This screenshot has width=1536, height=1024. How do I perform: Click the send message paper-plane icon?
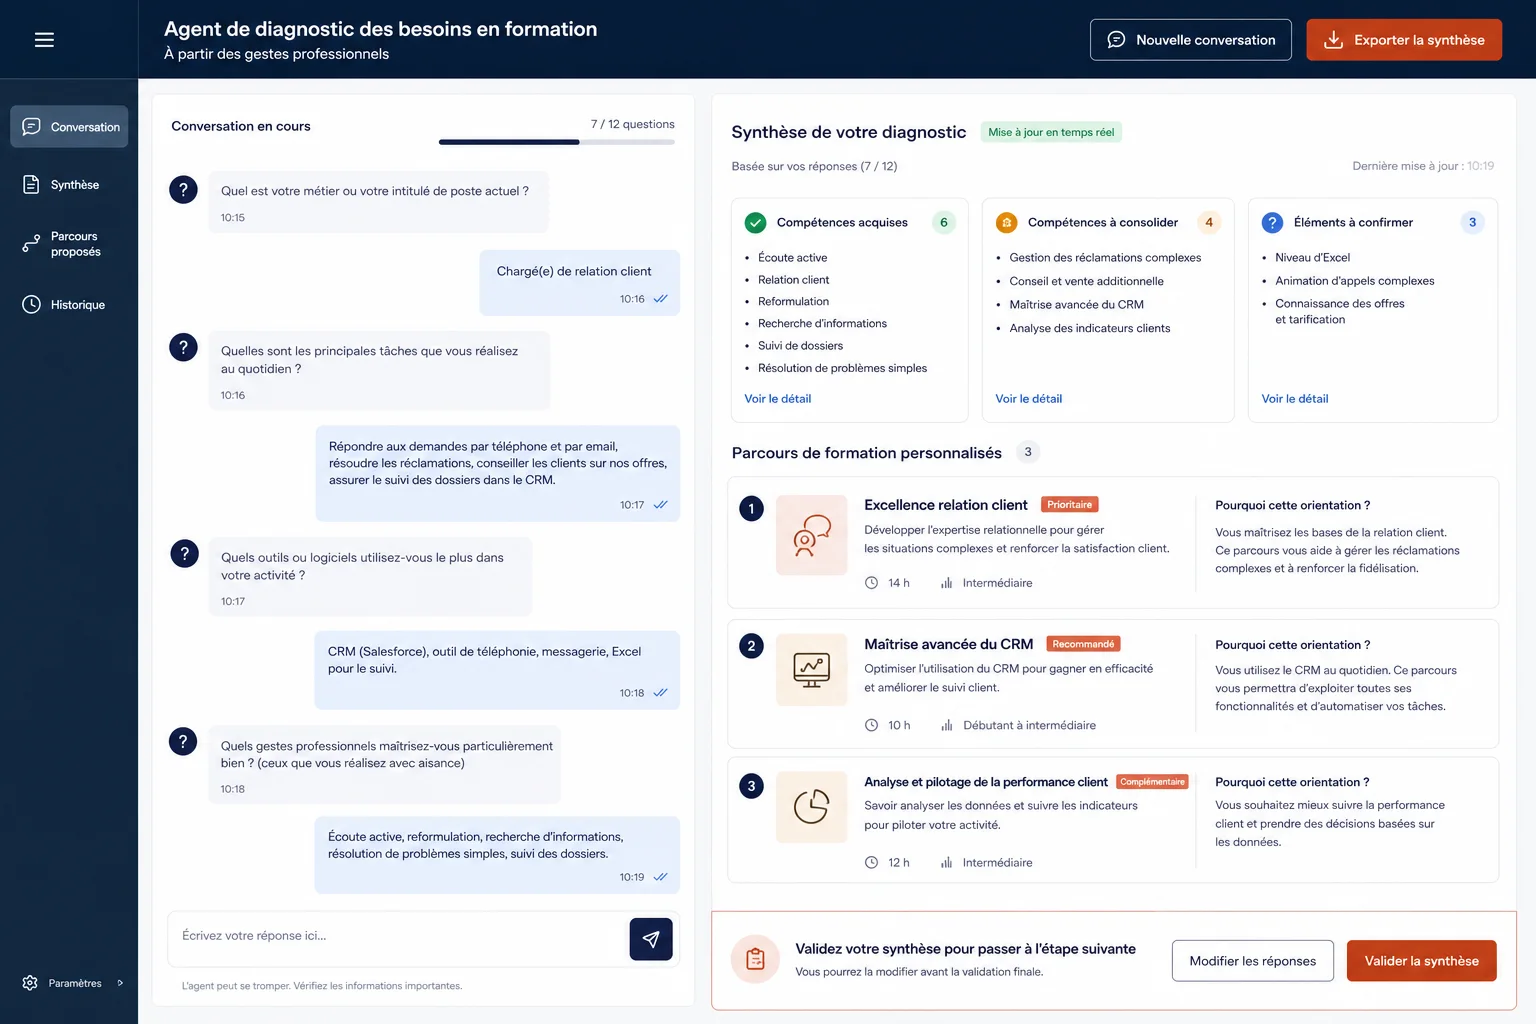651,939
